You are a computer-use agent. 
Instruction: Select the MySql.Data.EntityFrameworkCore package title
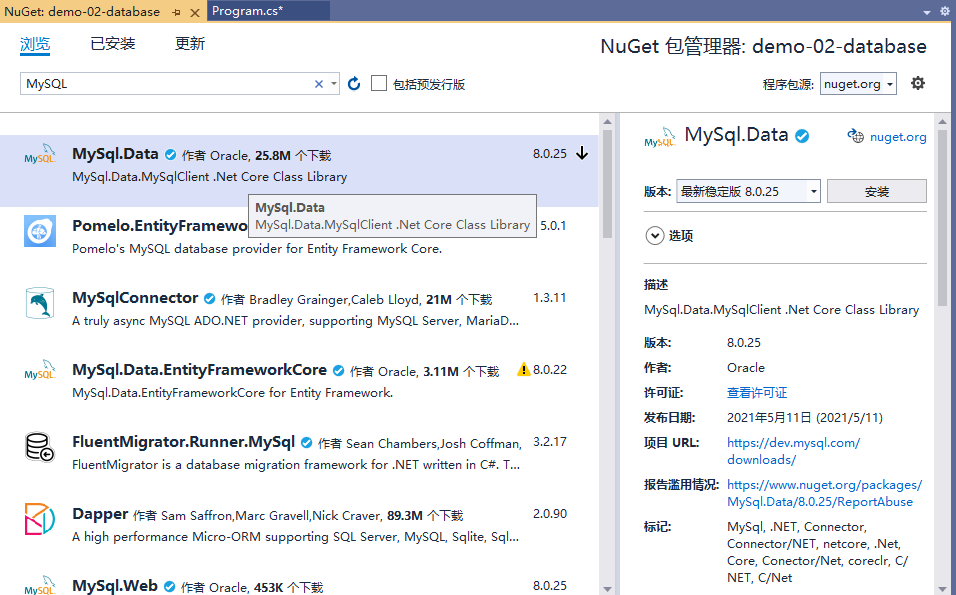tap(199, 370)
